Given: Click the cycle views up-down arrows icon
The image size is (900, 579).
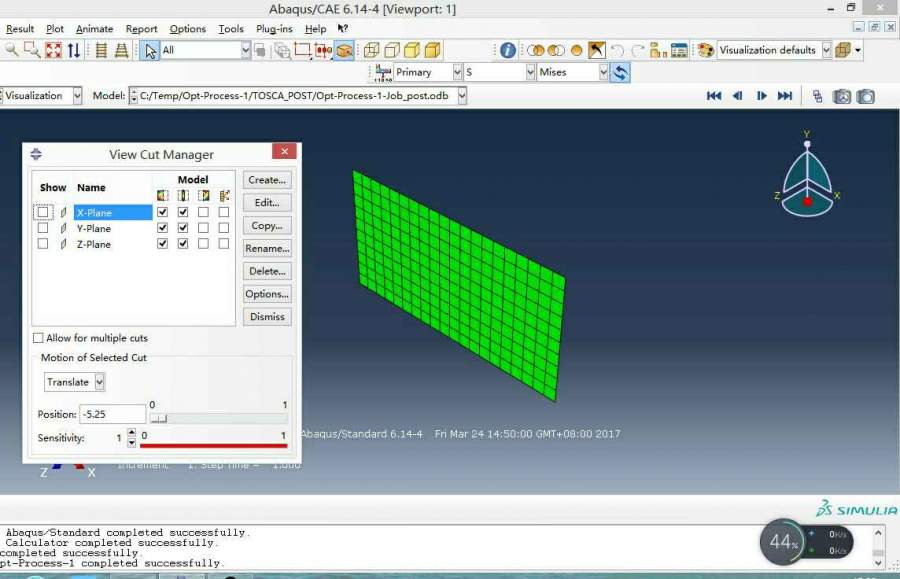Looking at the screenshot, I should [x=74, y=50].
